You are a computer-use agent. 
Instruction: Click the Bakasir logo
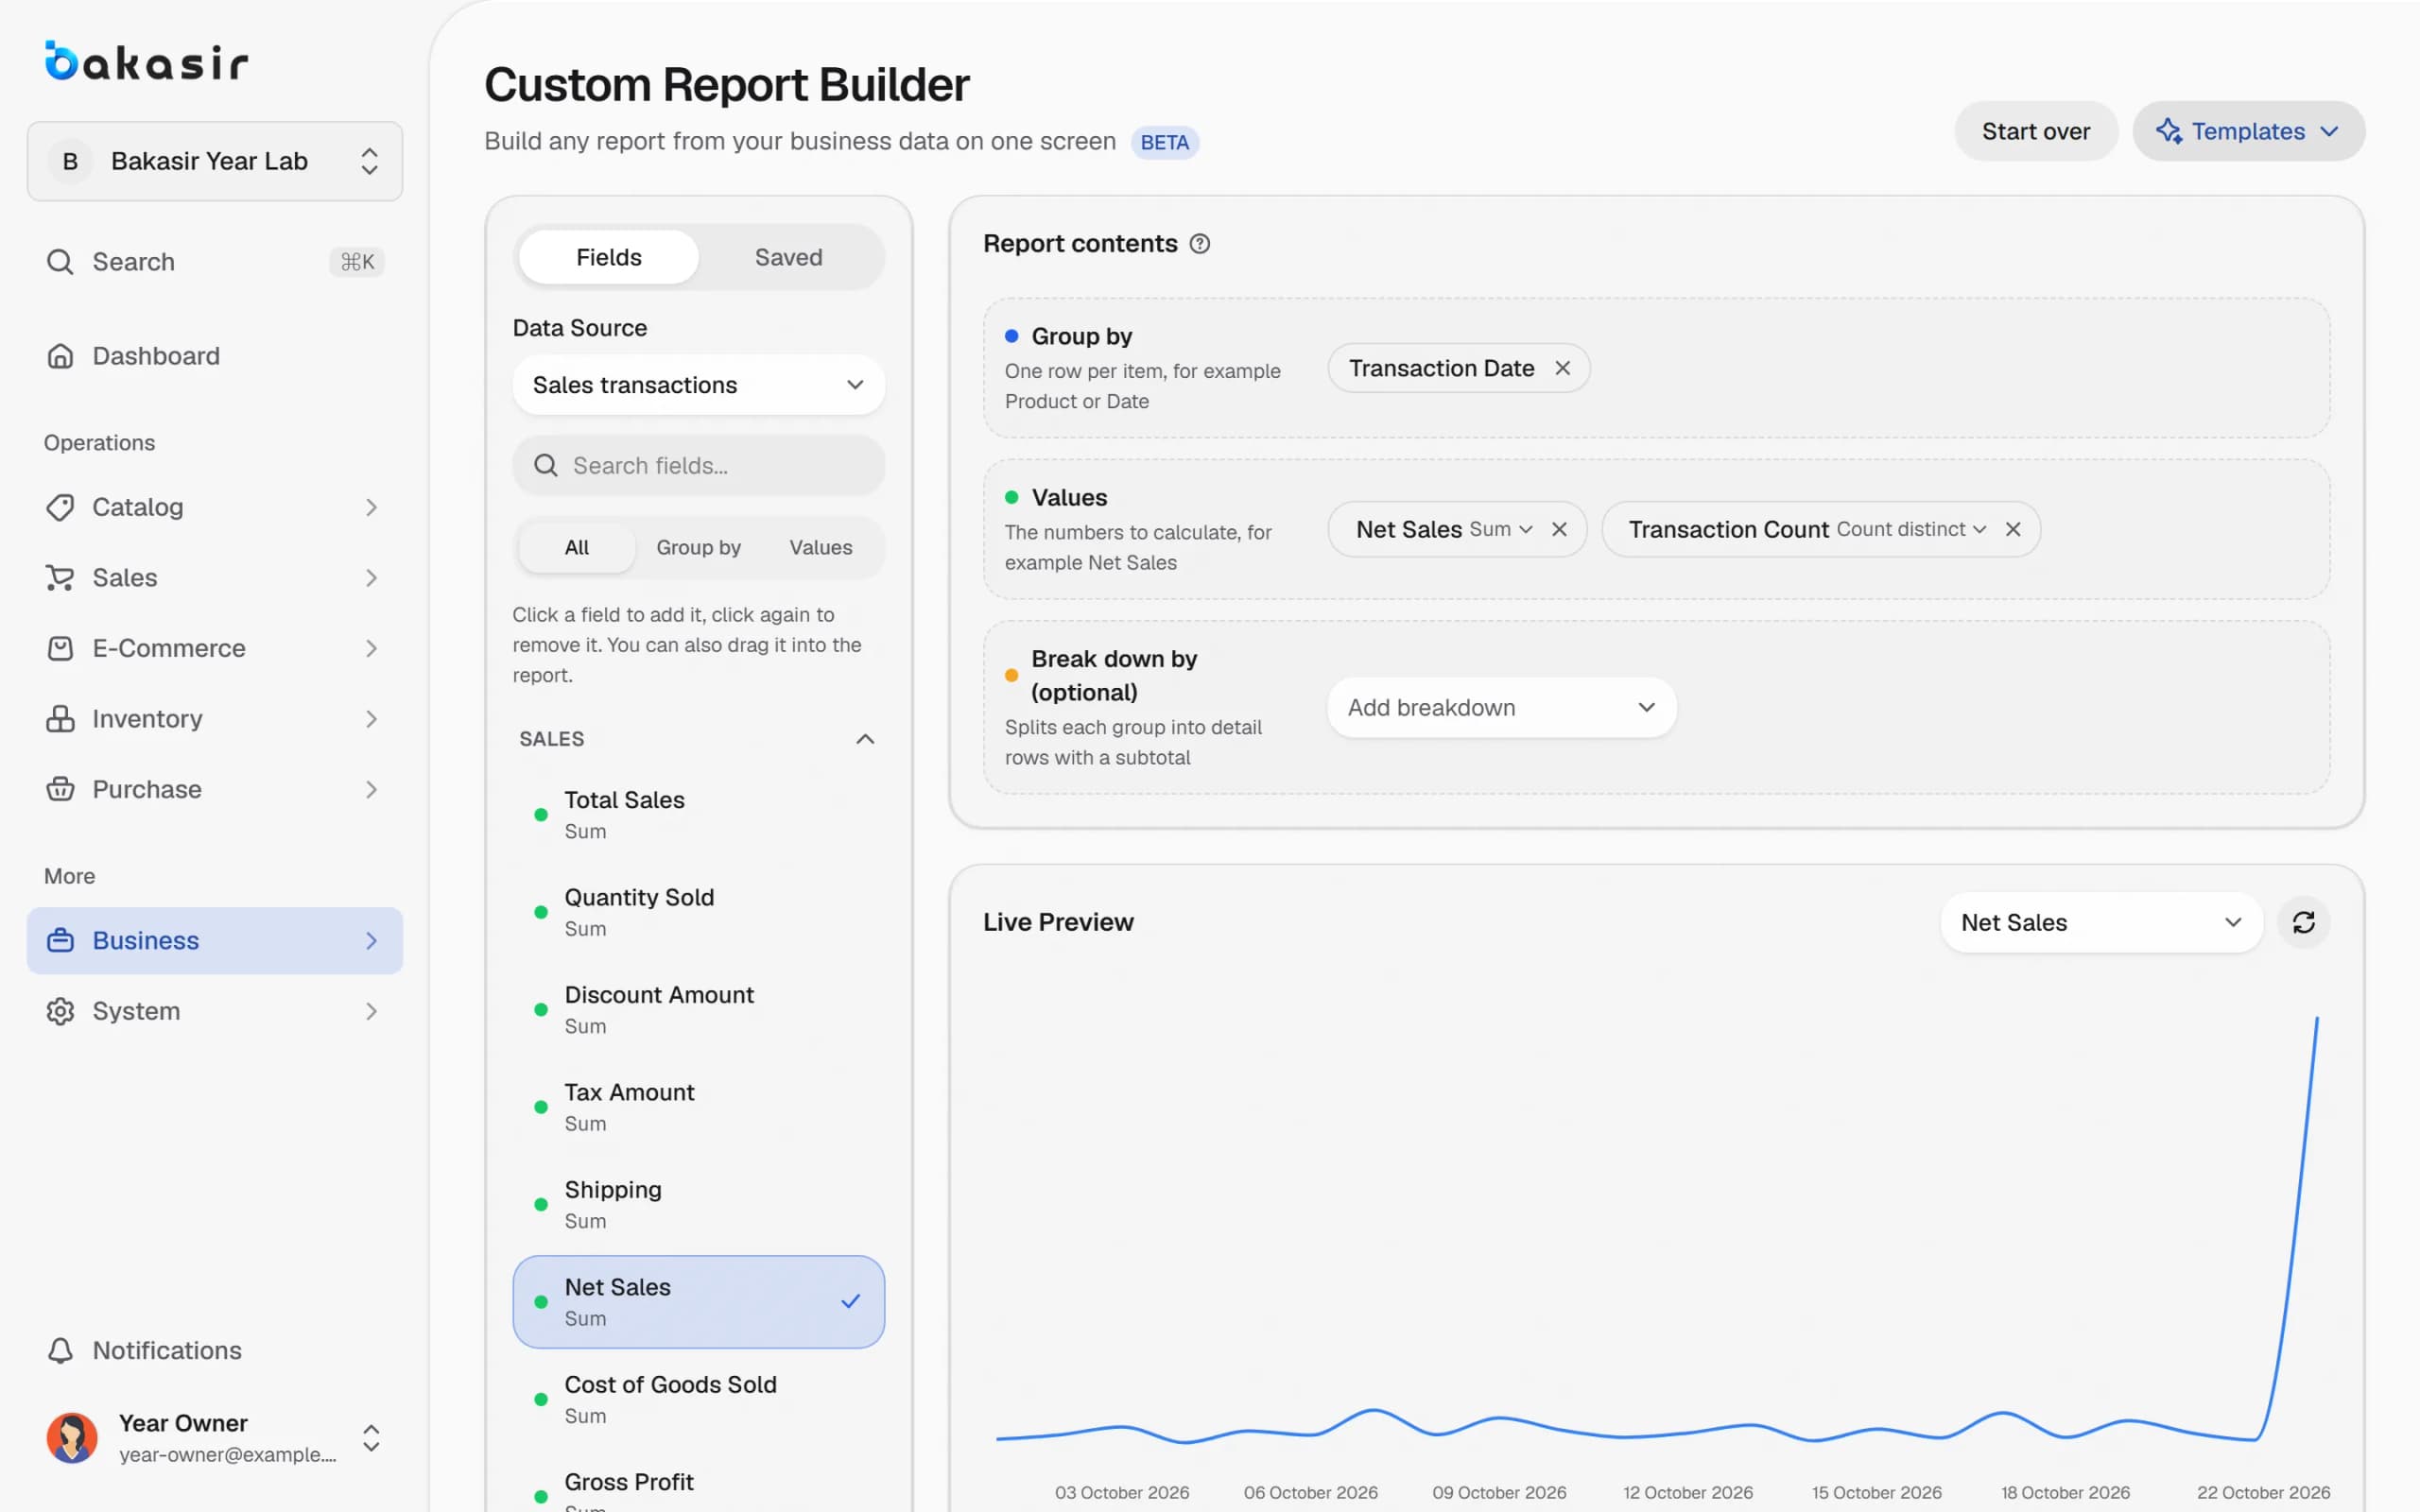click(146, 61)
